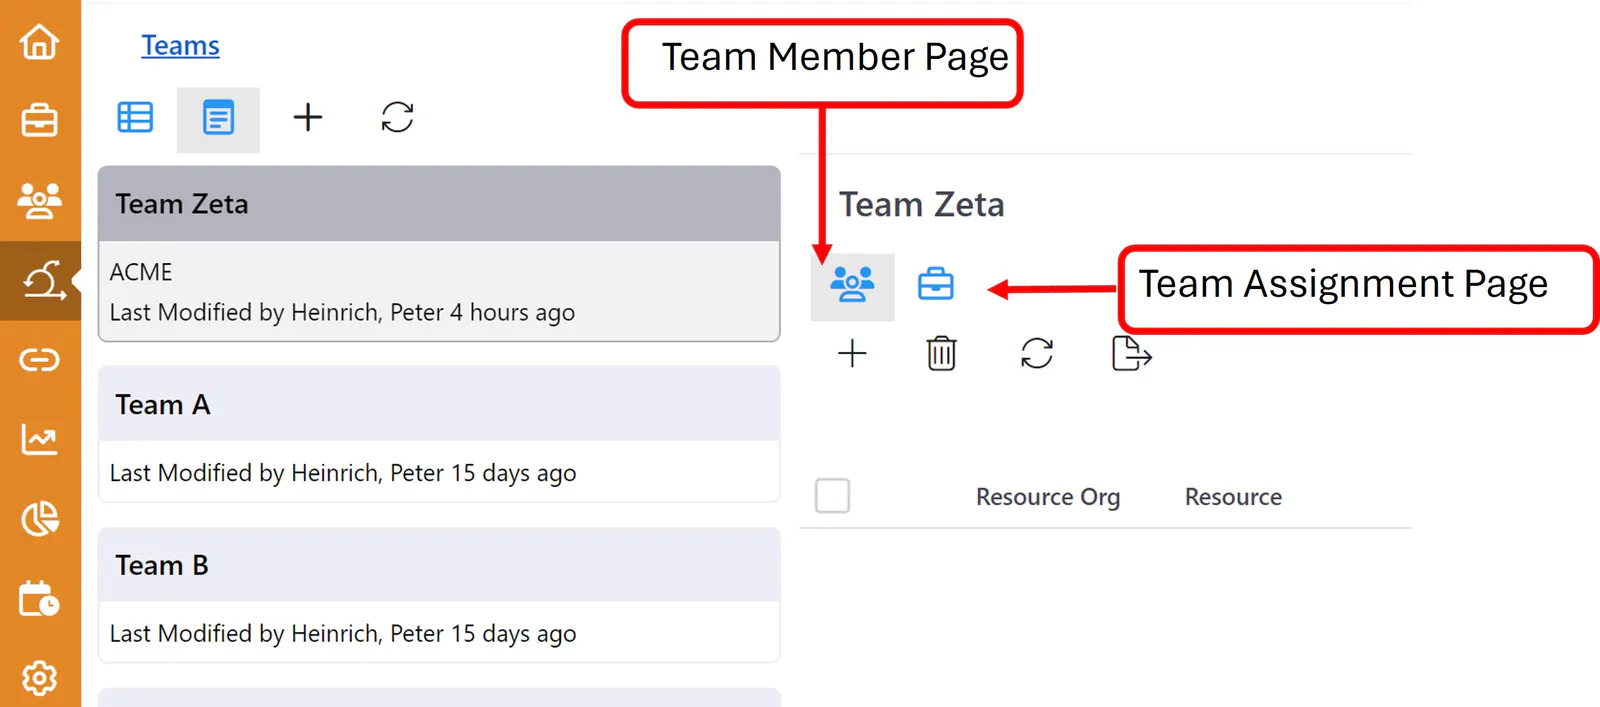Open the Team Member page icon
Screen dimensions: 1600x707
pos(852,285)
